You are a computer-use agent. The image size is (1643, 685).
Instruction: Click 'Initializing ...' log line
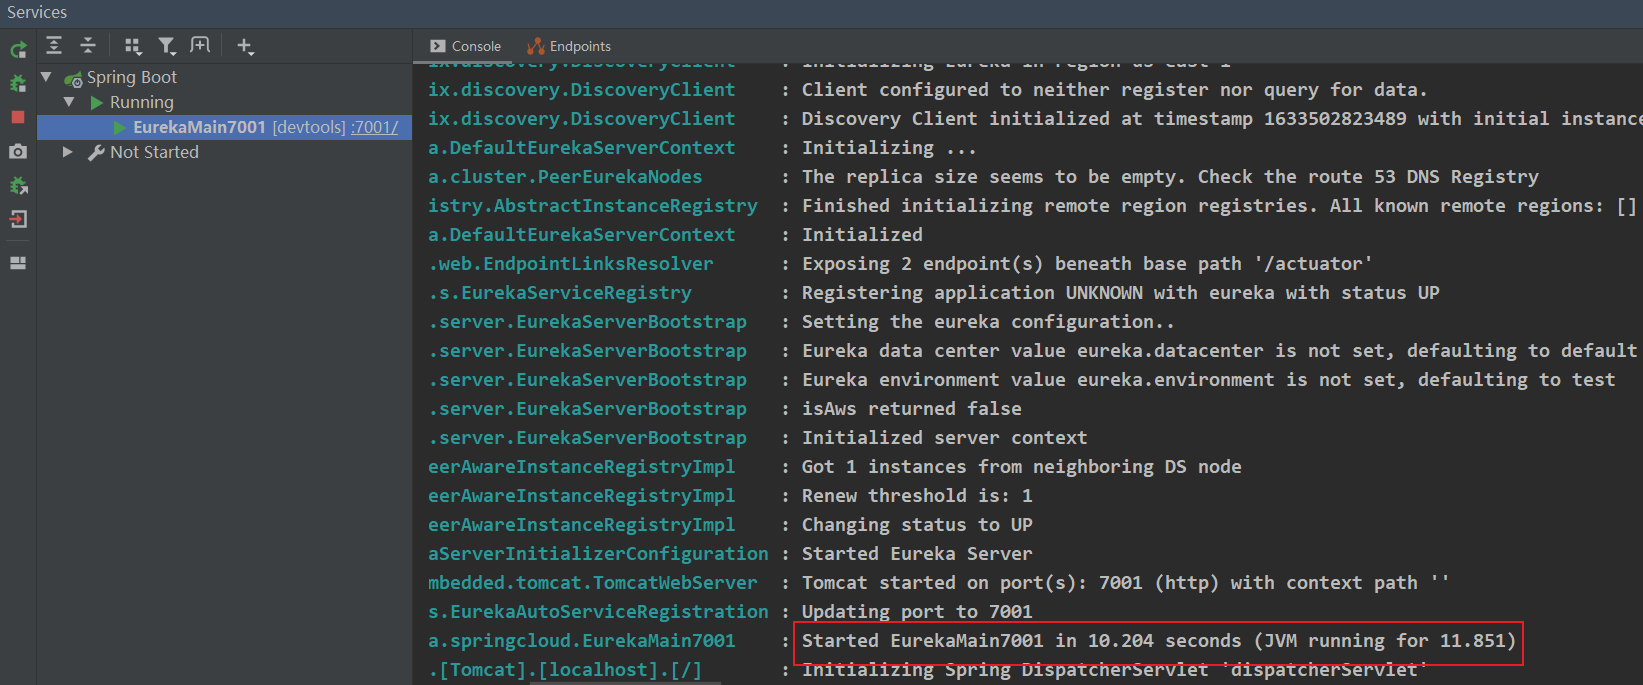(889, 148)
